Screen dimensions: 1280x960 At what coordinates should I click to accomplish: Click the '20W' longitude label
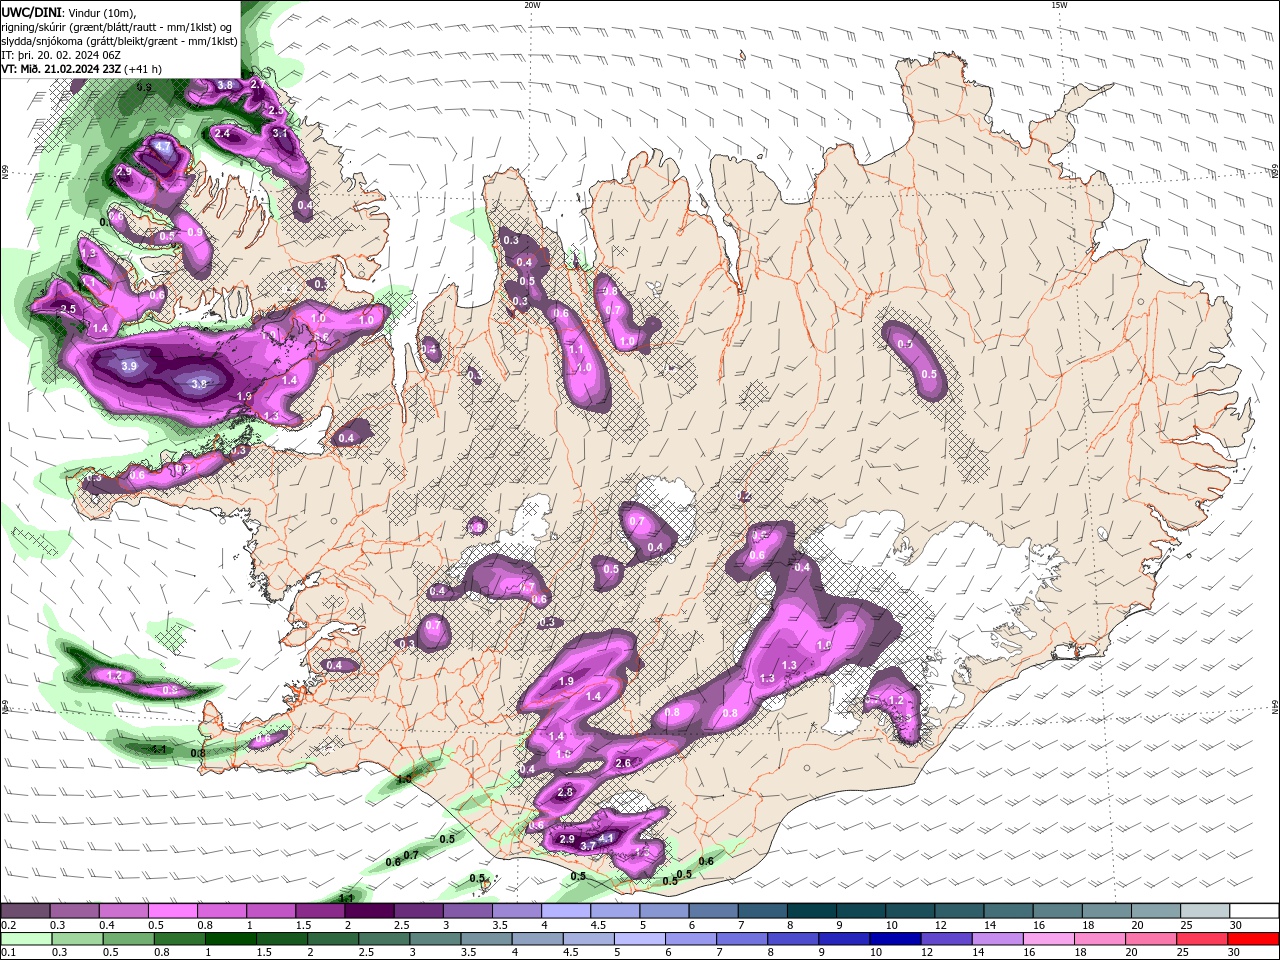[532, 5]
